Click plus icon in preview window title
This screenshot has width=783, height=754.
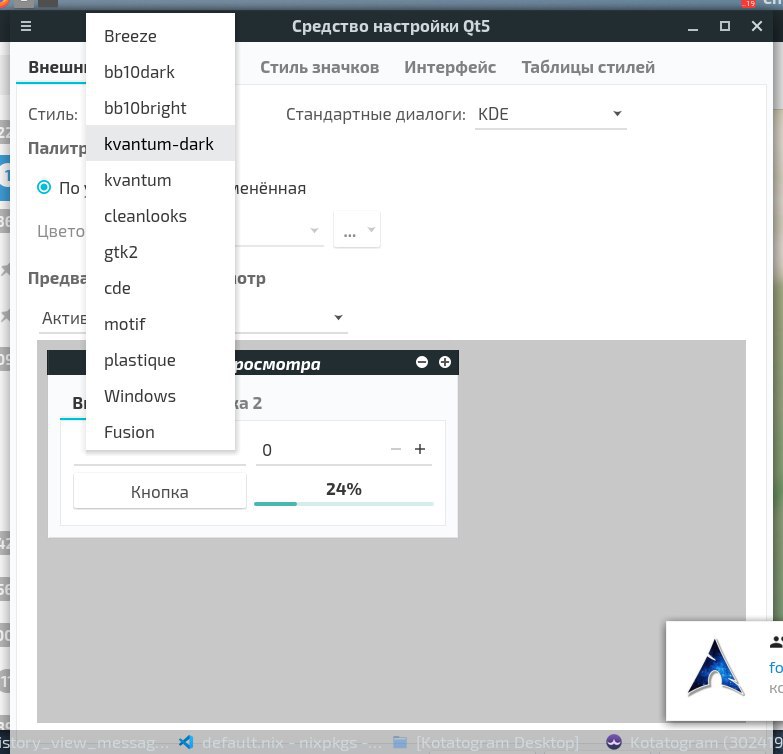click(x=444, y=362)
